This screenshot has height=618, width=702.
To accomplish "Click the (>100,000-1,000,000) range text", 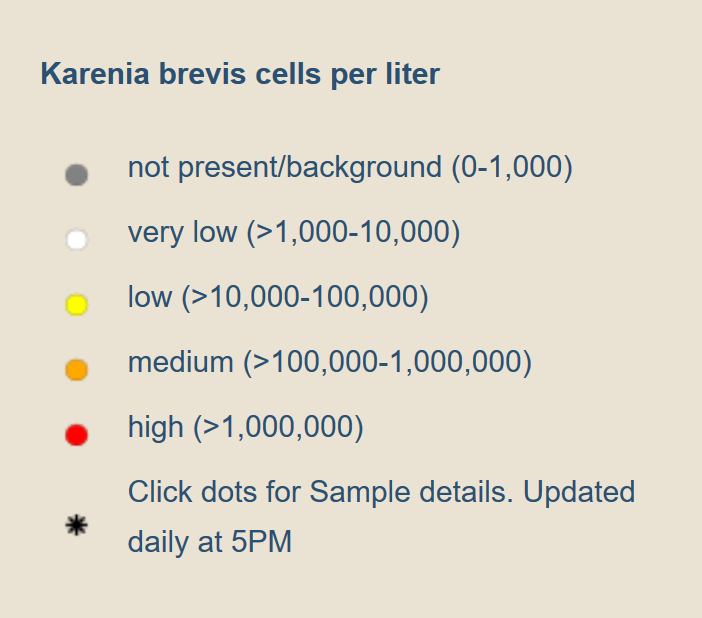I will 388,363.
